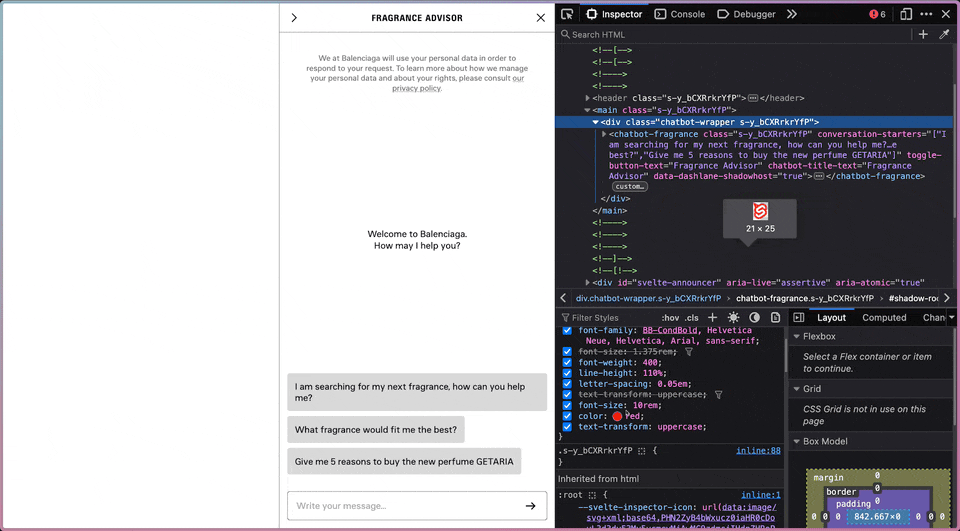Open the red color swatch picker
The height and width of the screenshot is (531, 960).
point(617,416)
